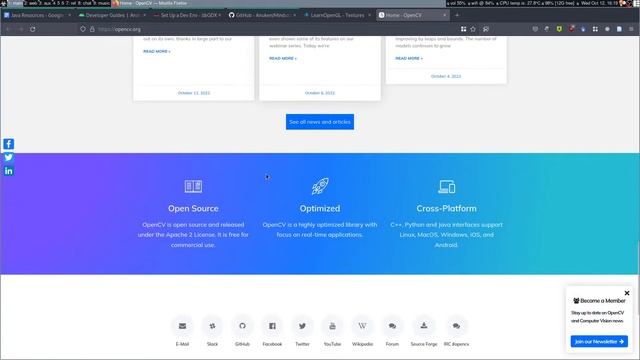Open the Forum chat icon
Viewport: 640px width, 360px height.
[392, 326]
